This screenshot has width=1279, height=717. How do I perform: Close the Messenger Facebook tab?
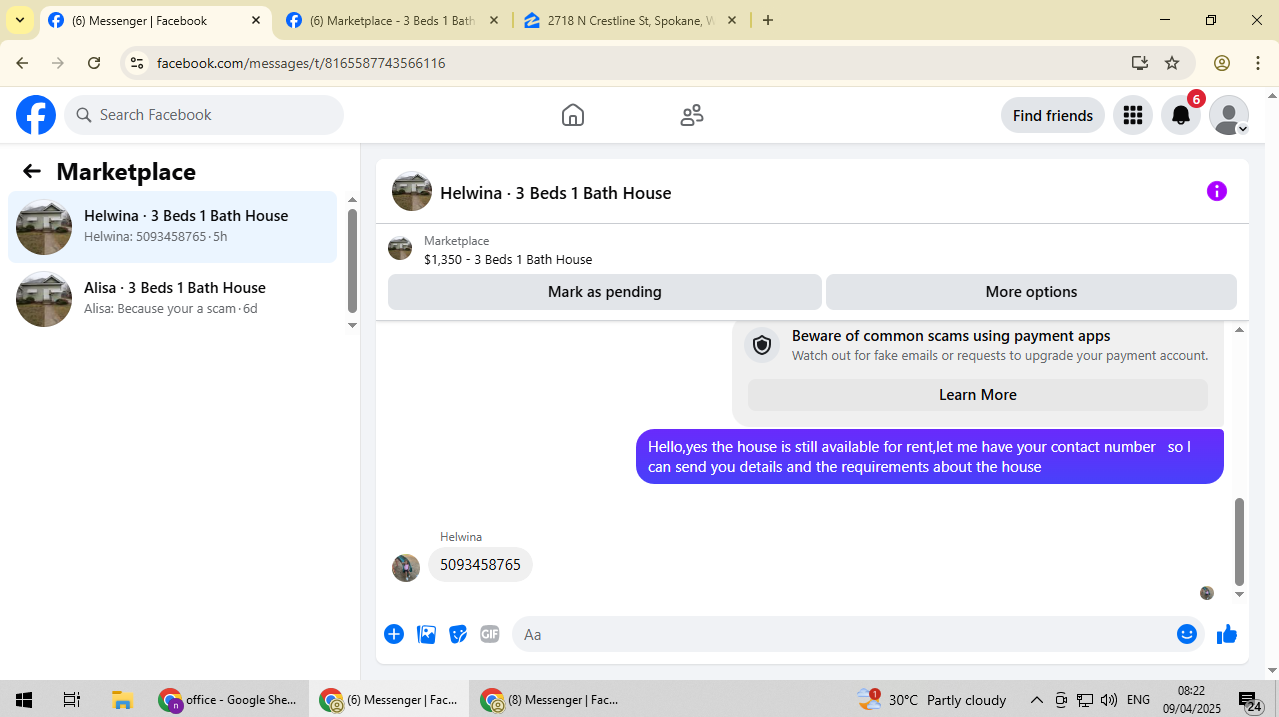tap(256, 20)
